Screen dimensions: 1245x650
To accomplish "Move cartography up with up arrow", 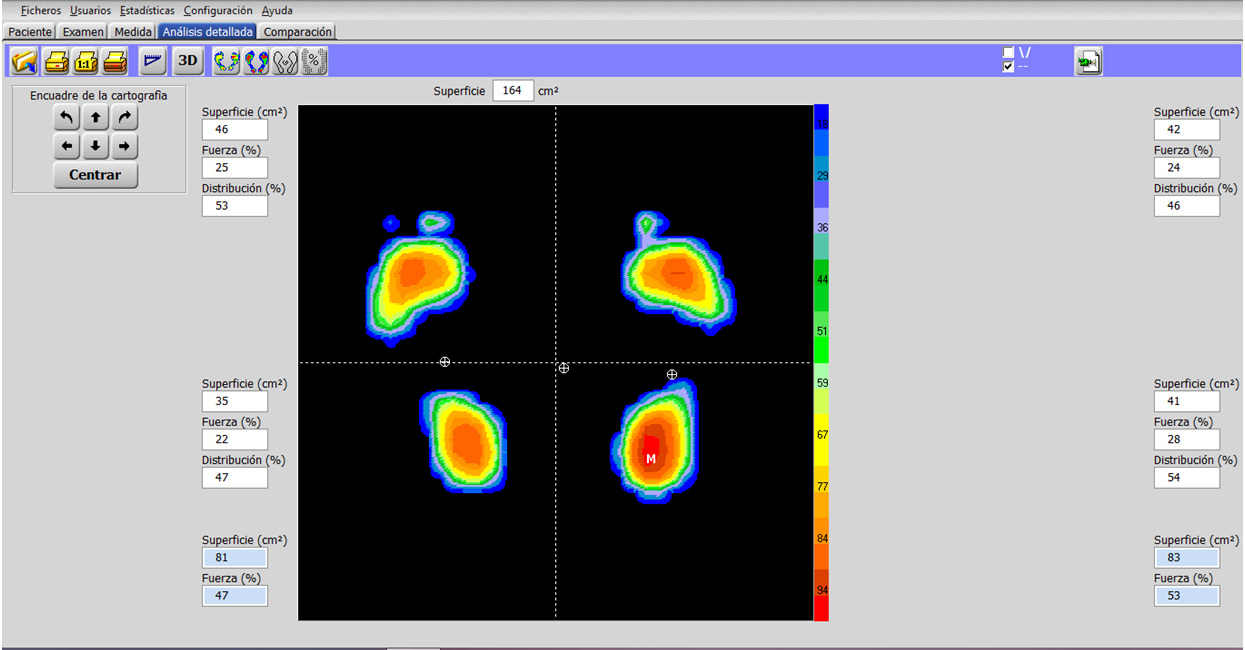I will (x=95, y=118).
